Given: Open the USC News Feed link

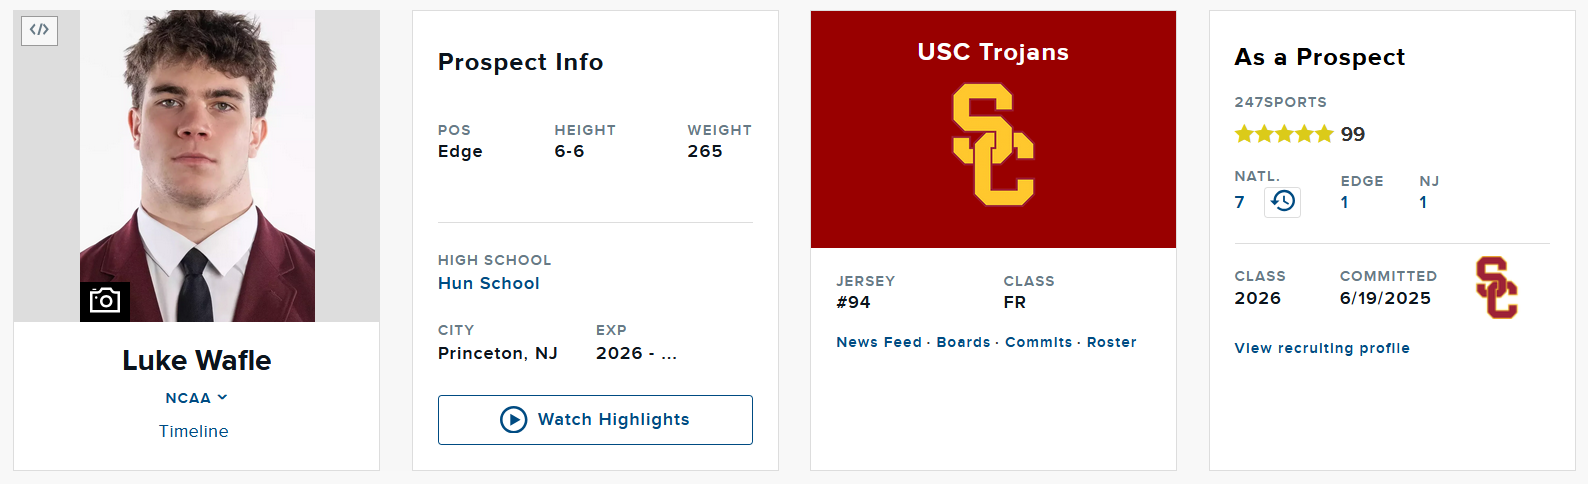Looking at the screenshot, I should pyautogui.click(x=879, y=342).
